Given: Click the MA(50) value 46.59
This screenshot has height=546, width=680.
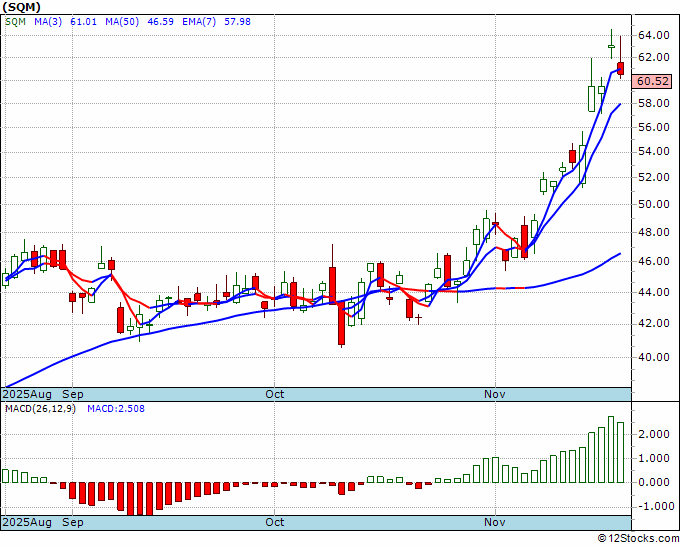Looking at the screenshot, I should 160,22.
